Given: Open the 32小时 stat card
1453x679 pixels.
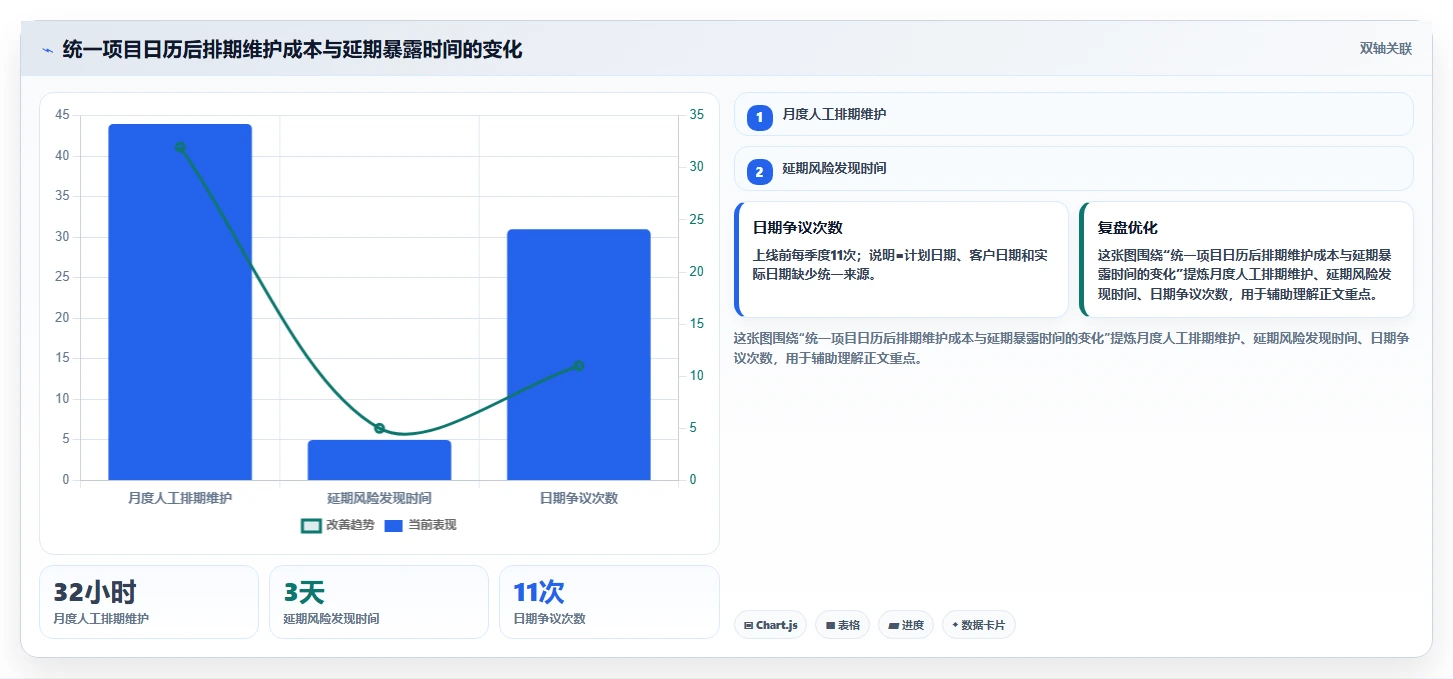Looking at the screenshot, I should pyautogui.click(x=149, y=602).
